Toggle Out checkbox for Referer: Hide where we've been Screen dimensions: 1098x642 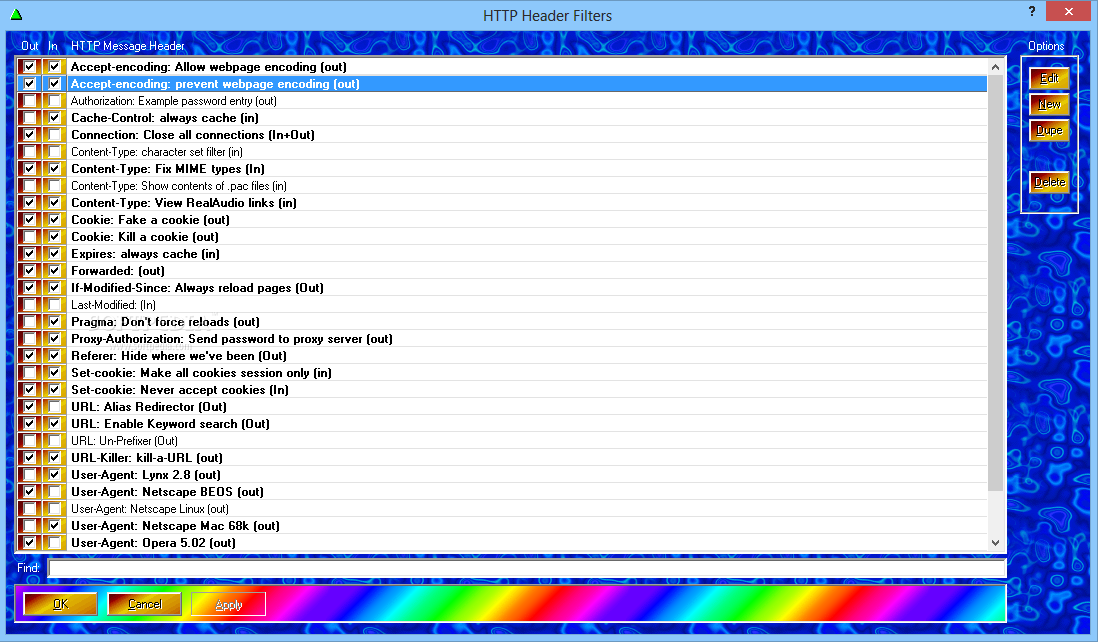click(29, 356)
